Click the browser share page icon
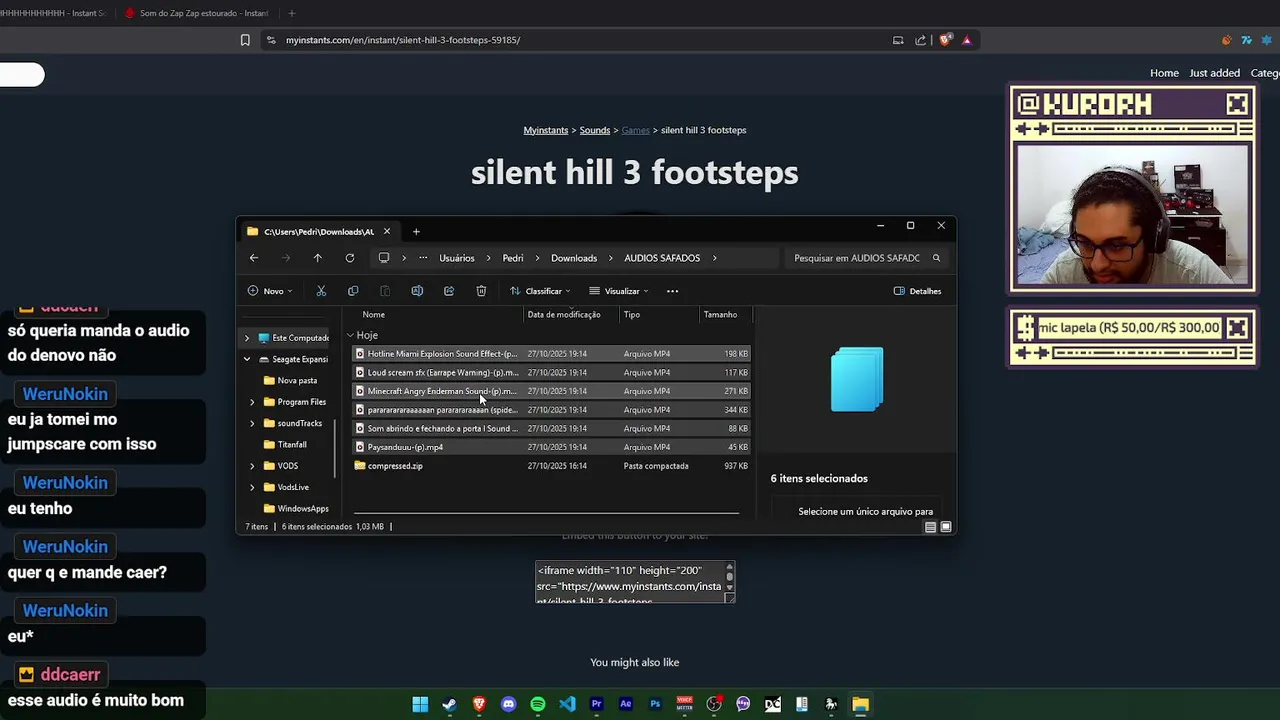 (921, 40)
